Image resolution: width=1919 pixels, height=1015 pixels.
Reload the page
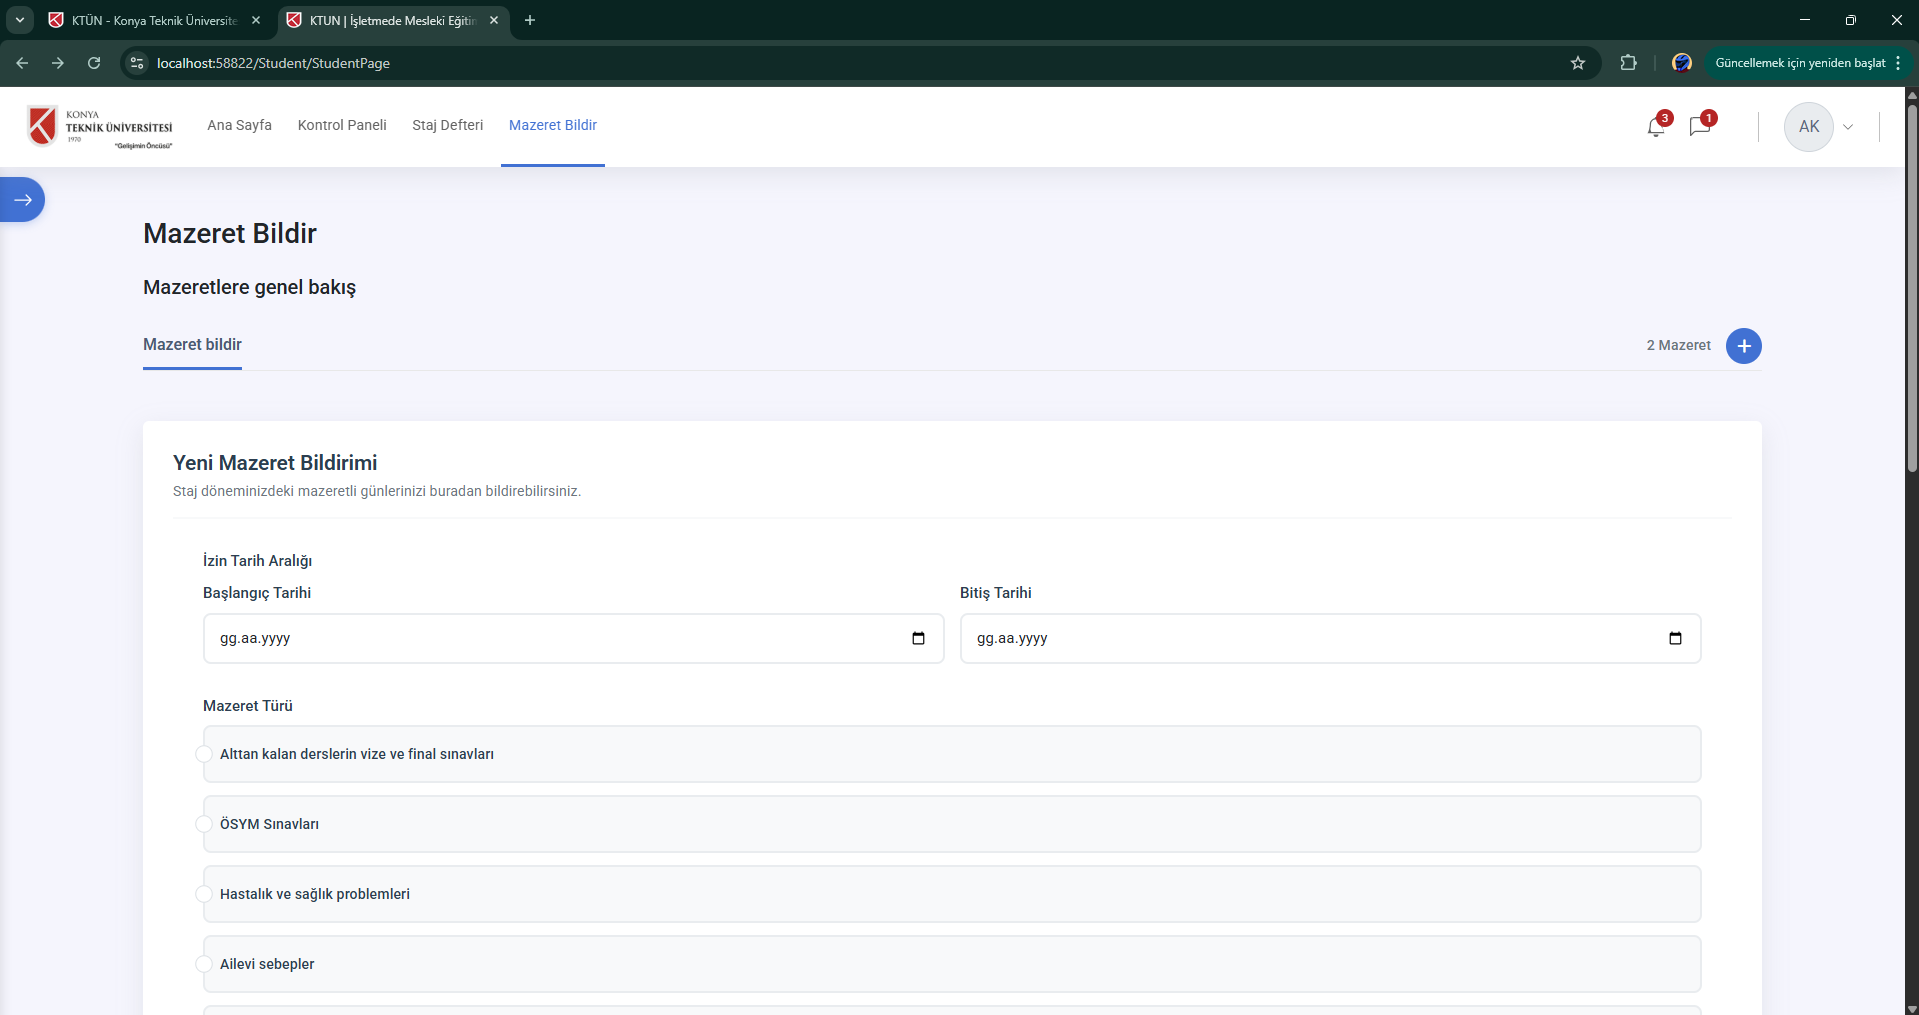coord(94,63)
